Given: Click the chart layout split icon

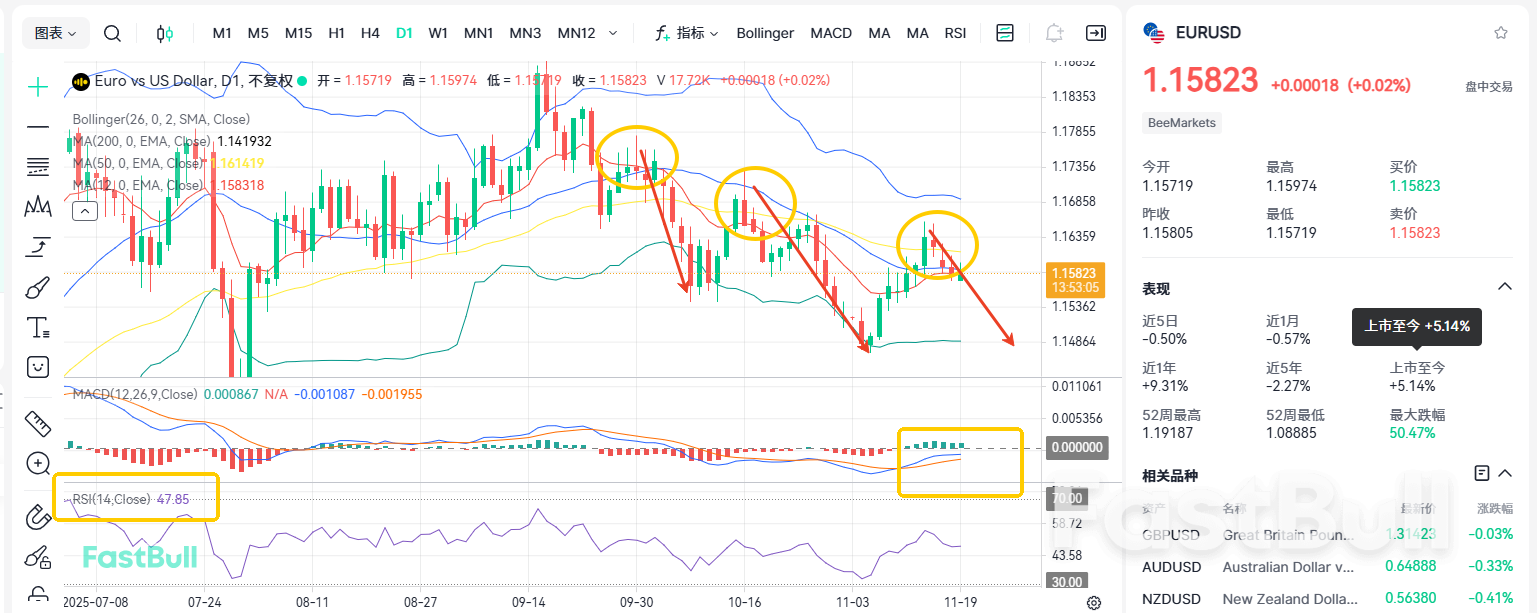Looking at the screenshot, I should (1004, 32).
